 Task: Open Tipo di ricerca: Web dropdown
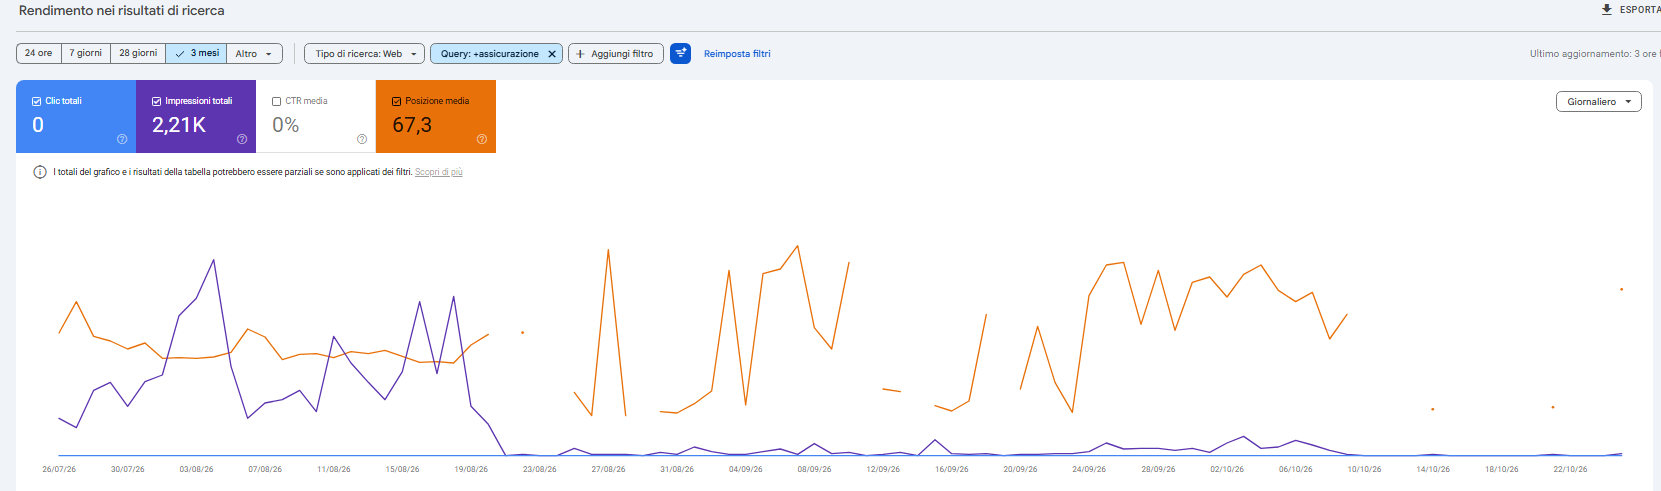pos(364,54)
